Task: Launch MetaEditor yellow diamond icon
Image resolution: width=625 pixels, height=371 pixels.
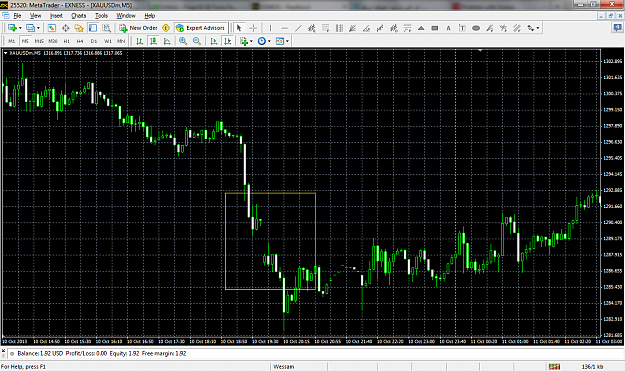Action: [x=166, y=28]
